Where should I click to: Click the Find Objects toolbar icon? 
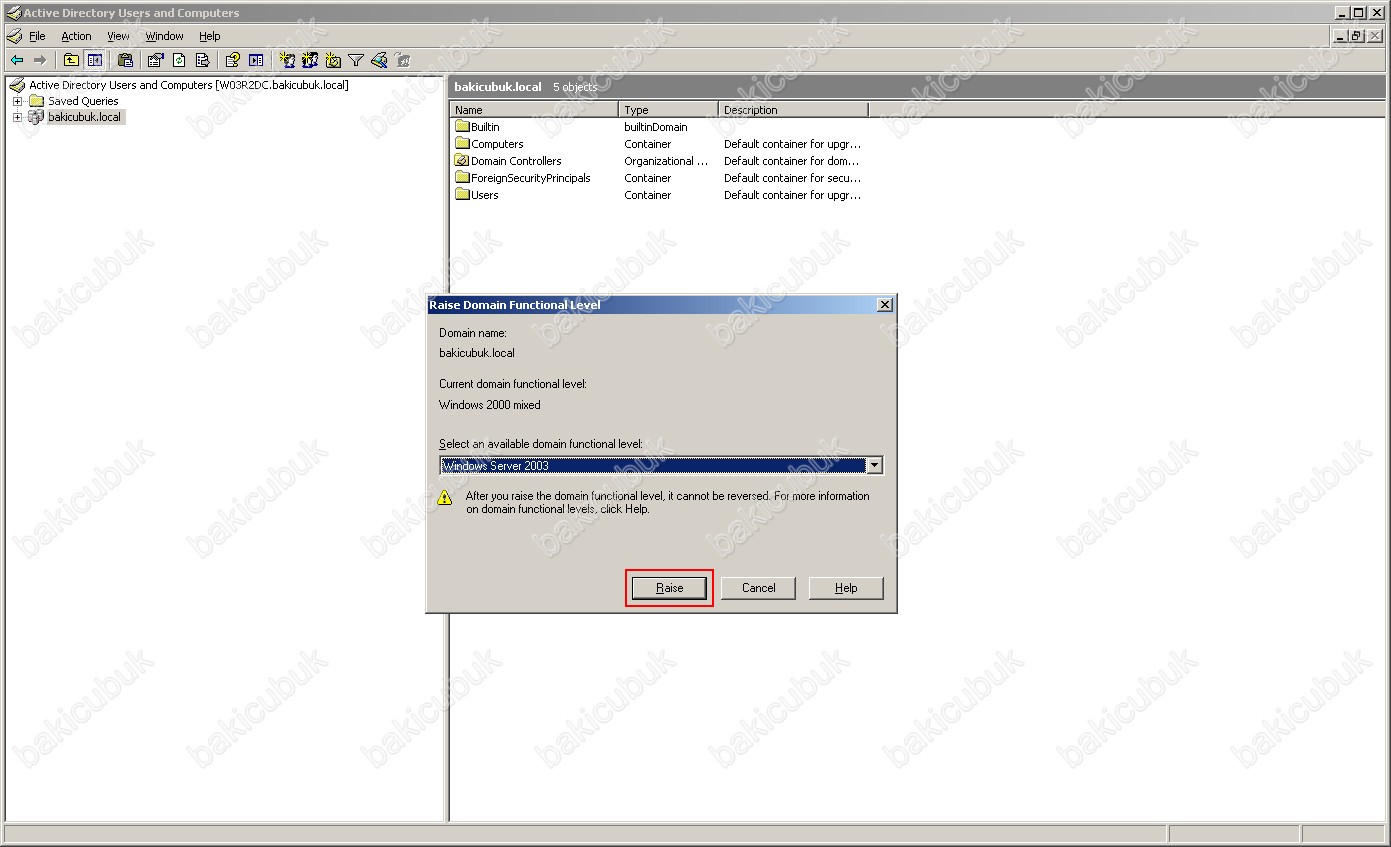(x=379, y=60)
